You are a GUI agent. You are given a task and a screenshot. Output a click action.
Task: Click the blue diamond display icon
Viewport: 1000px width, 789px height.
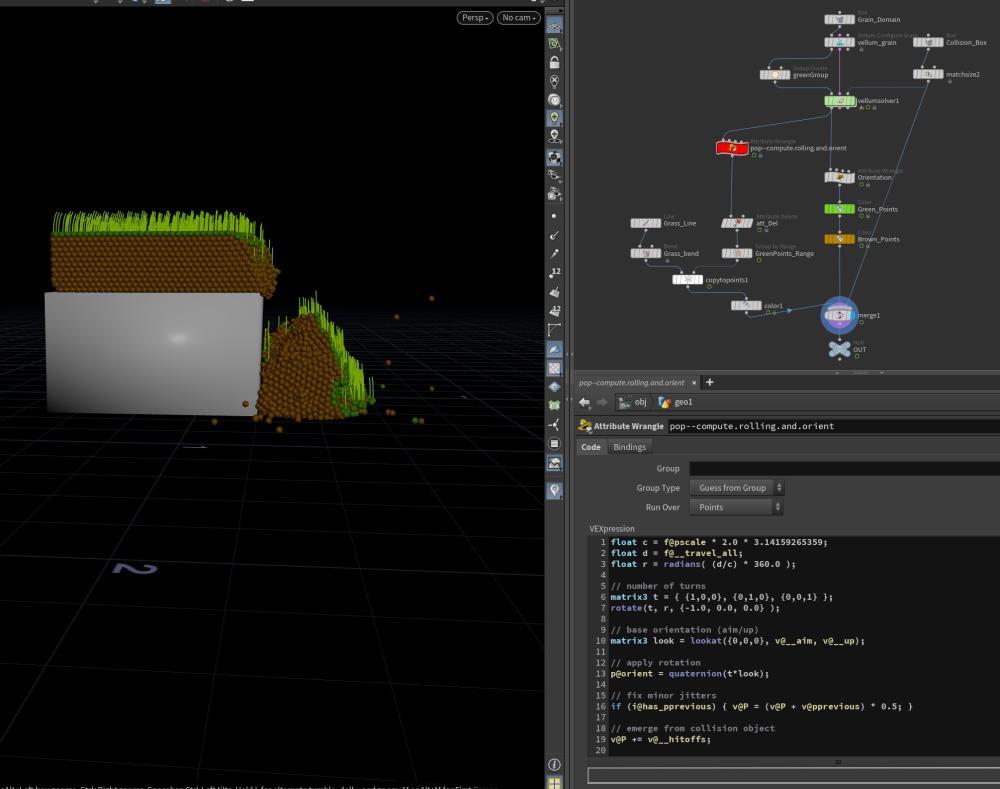point(554,387)
